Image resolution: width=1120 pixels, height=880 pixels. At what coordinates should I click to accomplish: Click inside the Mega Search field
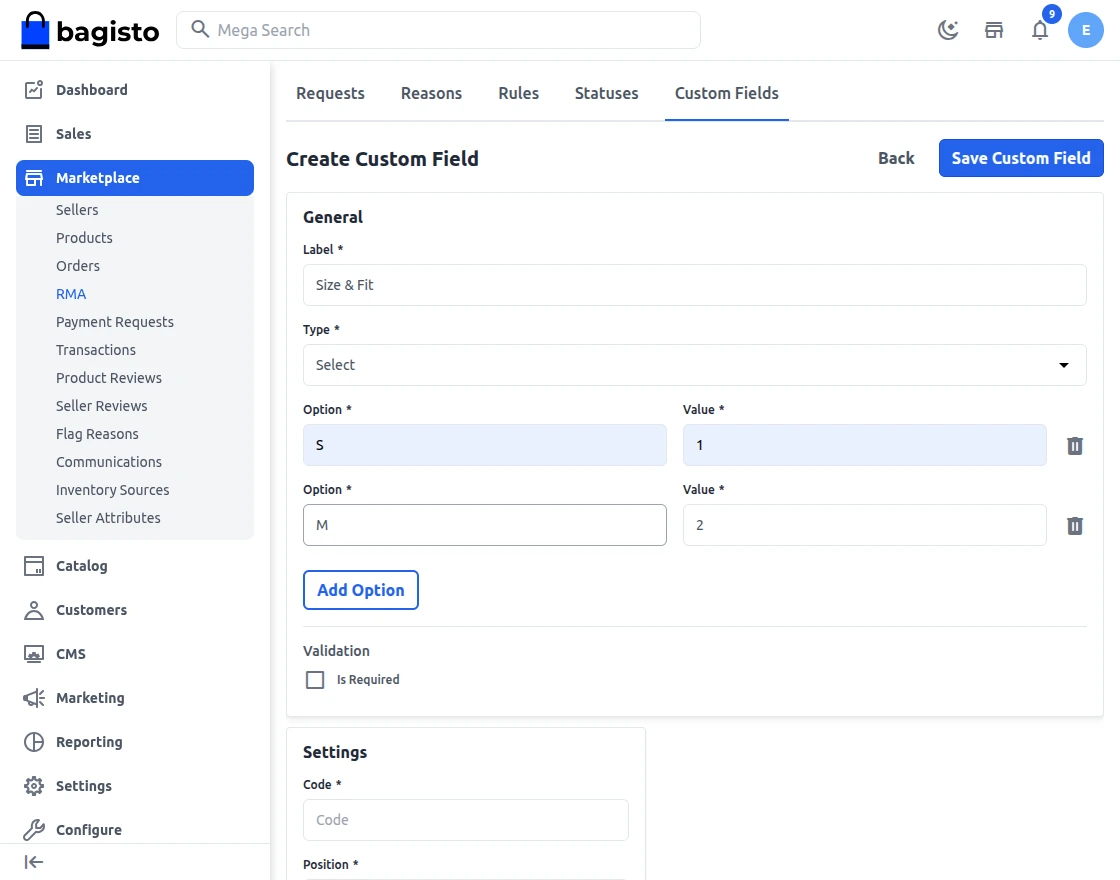(440, 30)
